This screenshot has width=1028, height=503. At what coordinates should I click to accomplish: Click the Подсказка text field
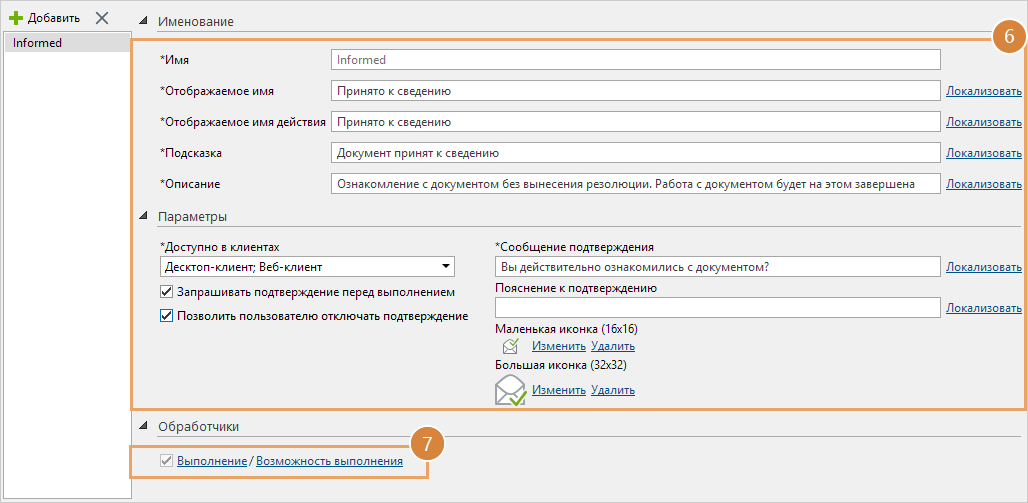click(635, 153)
